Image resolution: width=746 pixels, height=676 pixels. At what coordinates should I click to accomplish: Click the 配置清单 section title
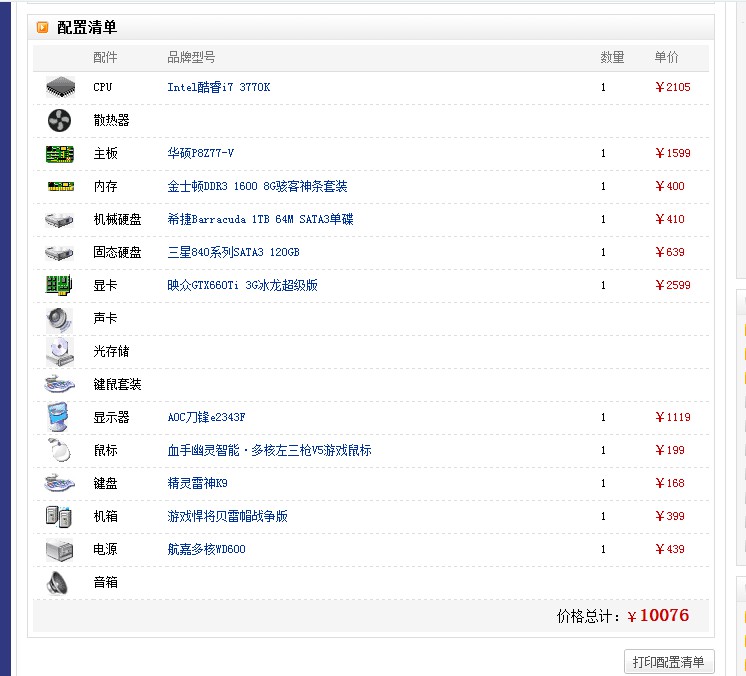pyautogui.click(x=87, y=27)
